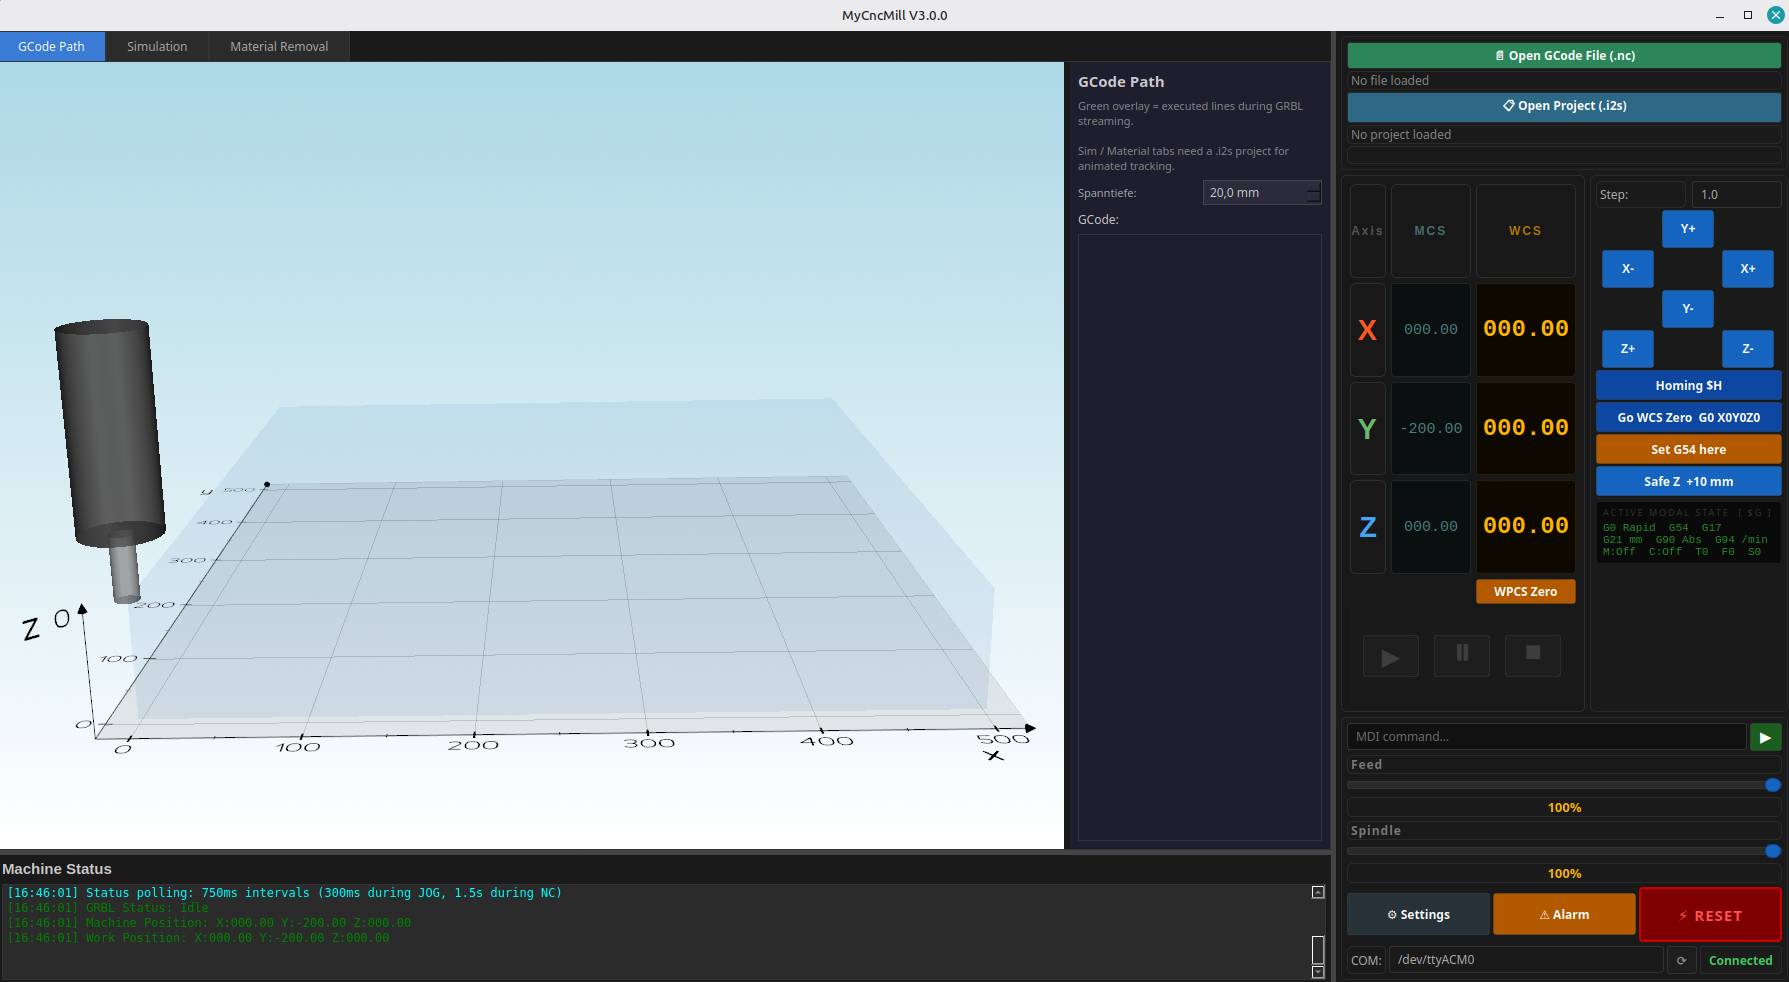Click the Z MCS 000.00 readout
The width and height of the screenshot is (1789, 982).
tap(1431, 526)
